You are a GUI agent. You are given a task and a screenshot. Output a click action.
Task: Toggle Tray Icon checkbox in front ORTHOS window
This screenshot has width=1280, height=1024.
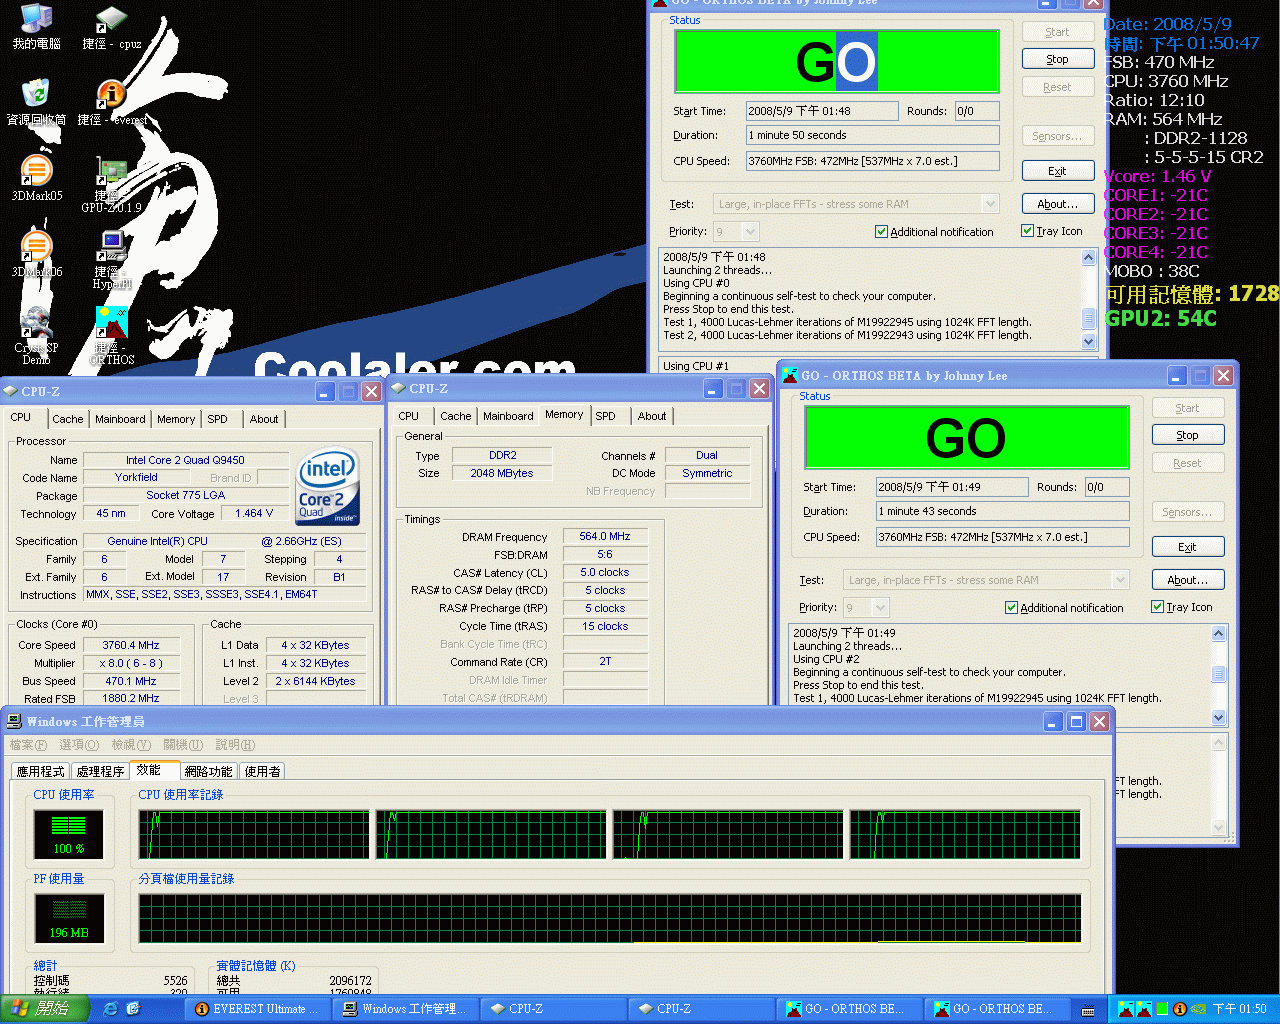[1157, 606]
